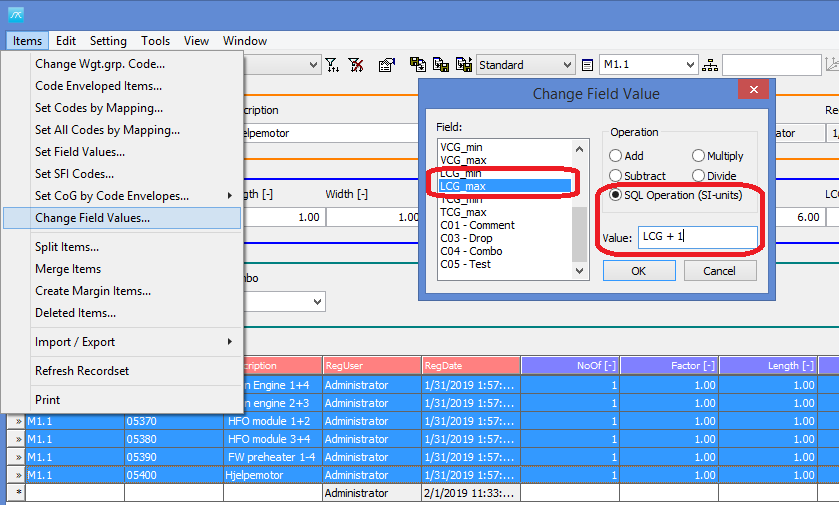Select VCG_min in Field list
Screen dimensions: 839x505
pos(505,147)
